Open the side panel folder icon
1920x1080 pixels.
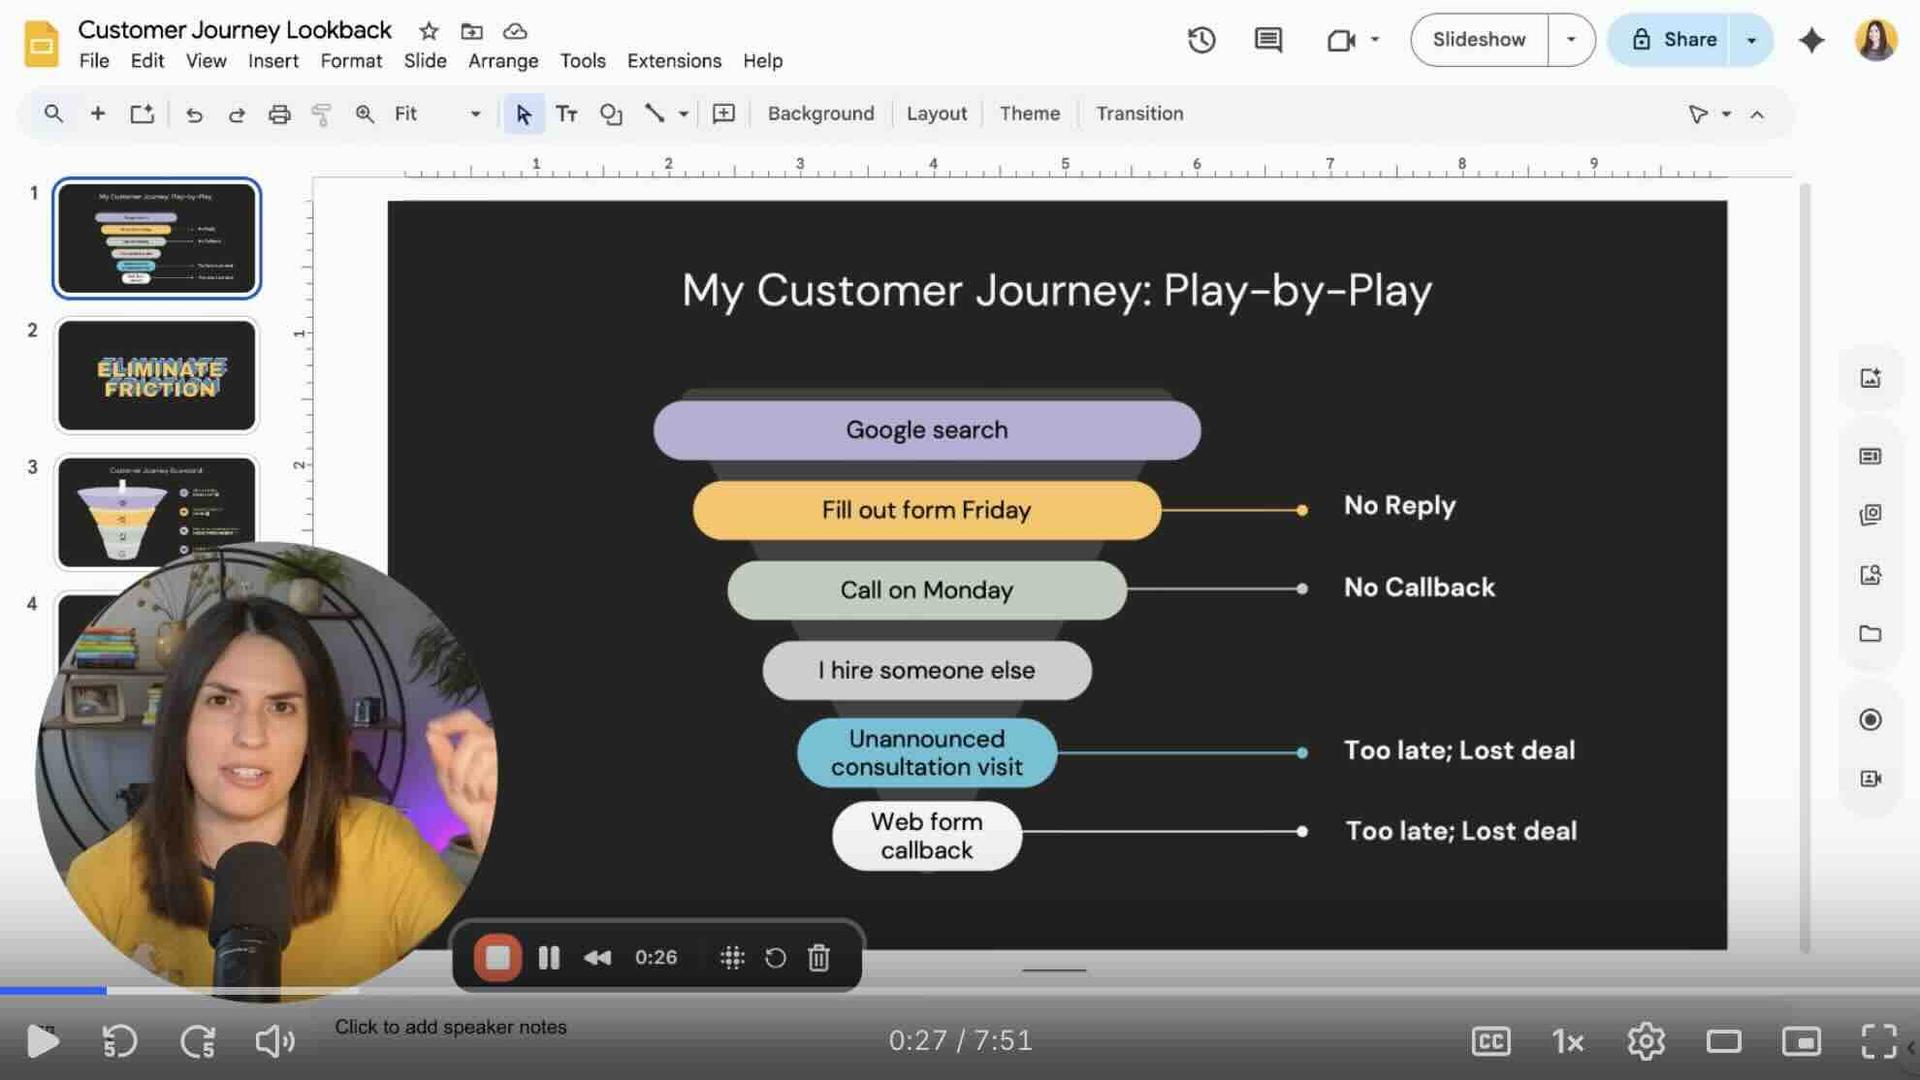(1870, 634)
